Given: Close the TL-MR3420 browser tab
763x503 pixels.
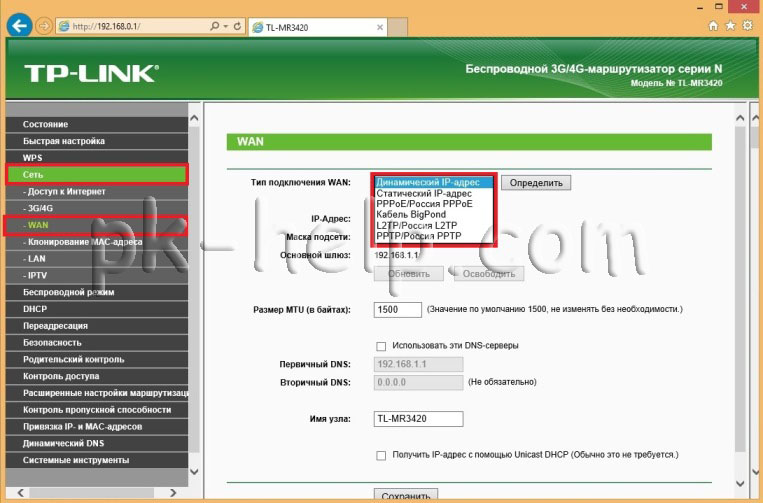Looking at the screenshot, I should [380, 28].
